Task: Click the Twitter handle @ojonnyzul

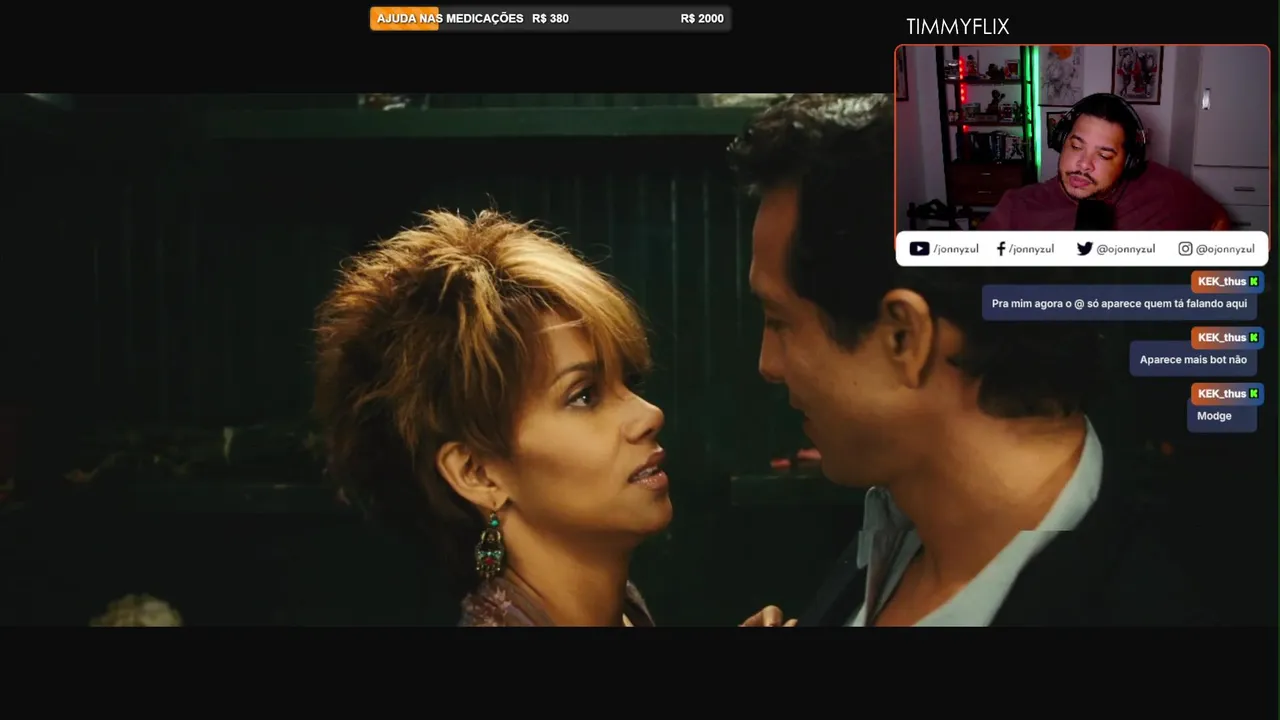Action: (x=1125, y=249)
